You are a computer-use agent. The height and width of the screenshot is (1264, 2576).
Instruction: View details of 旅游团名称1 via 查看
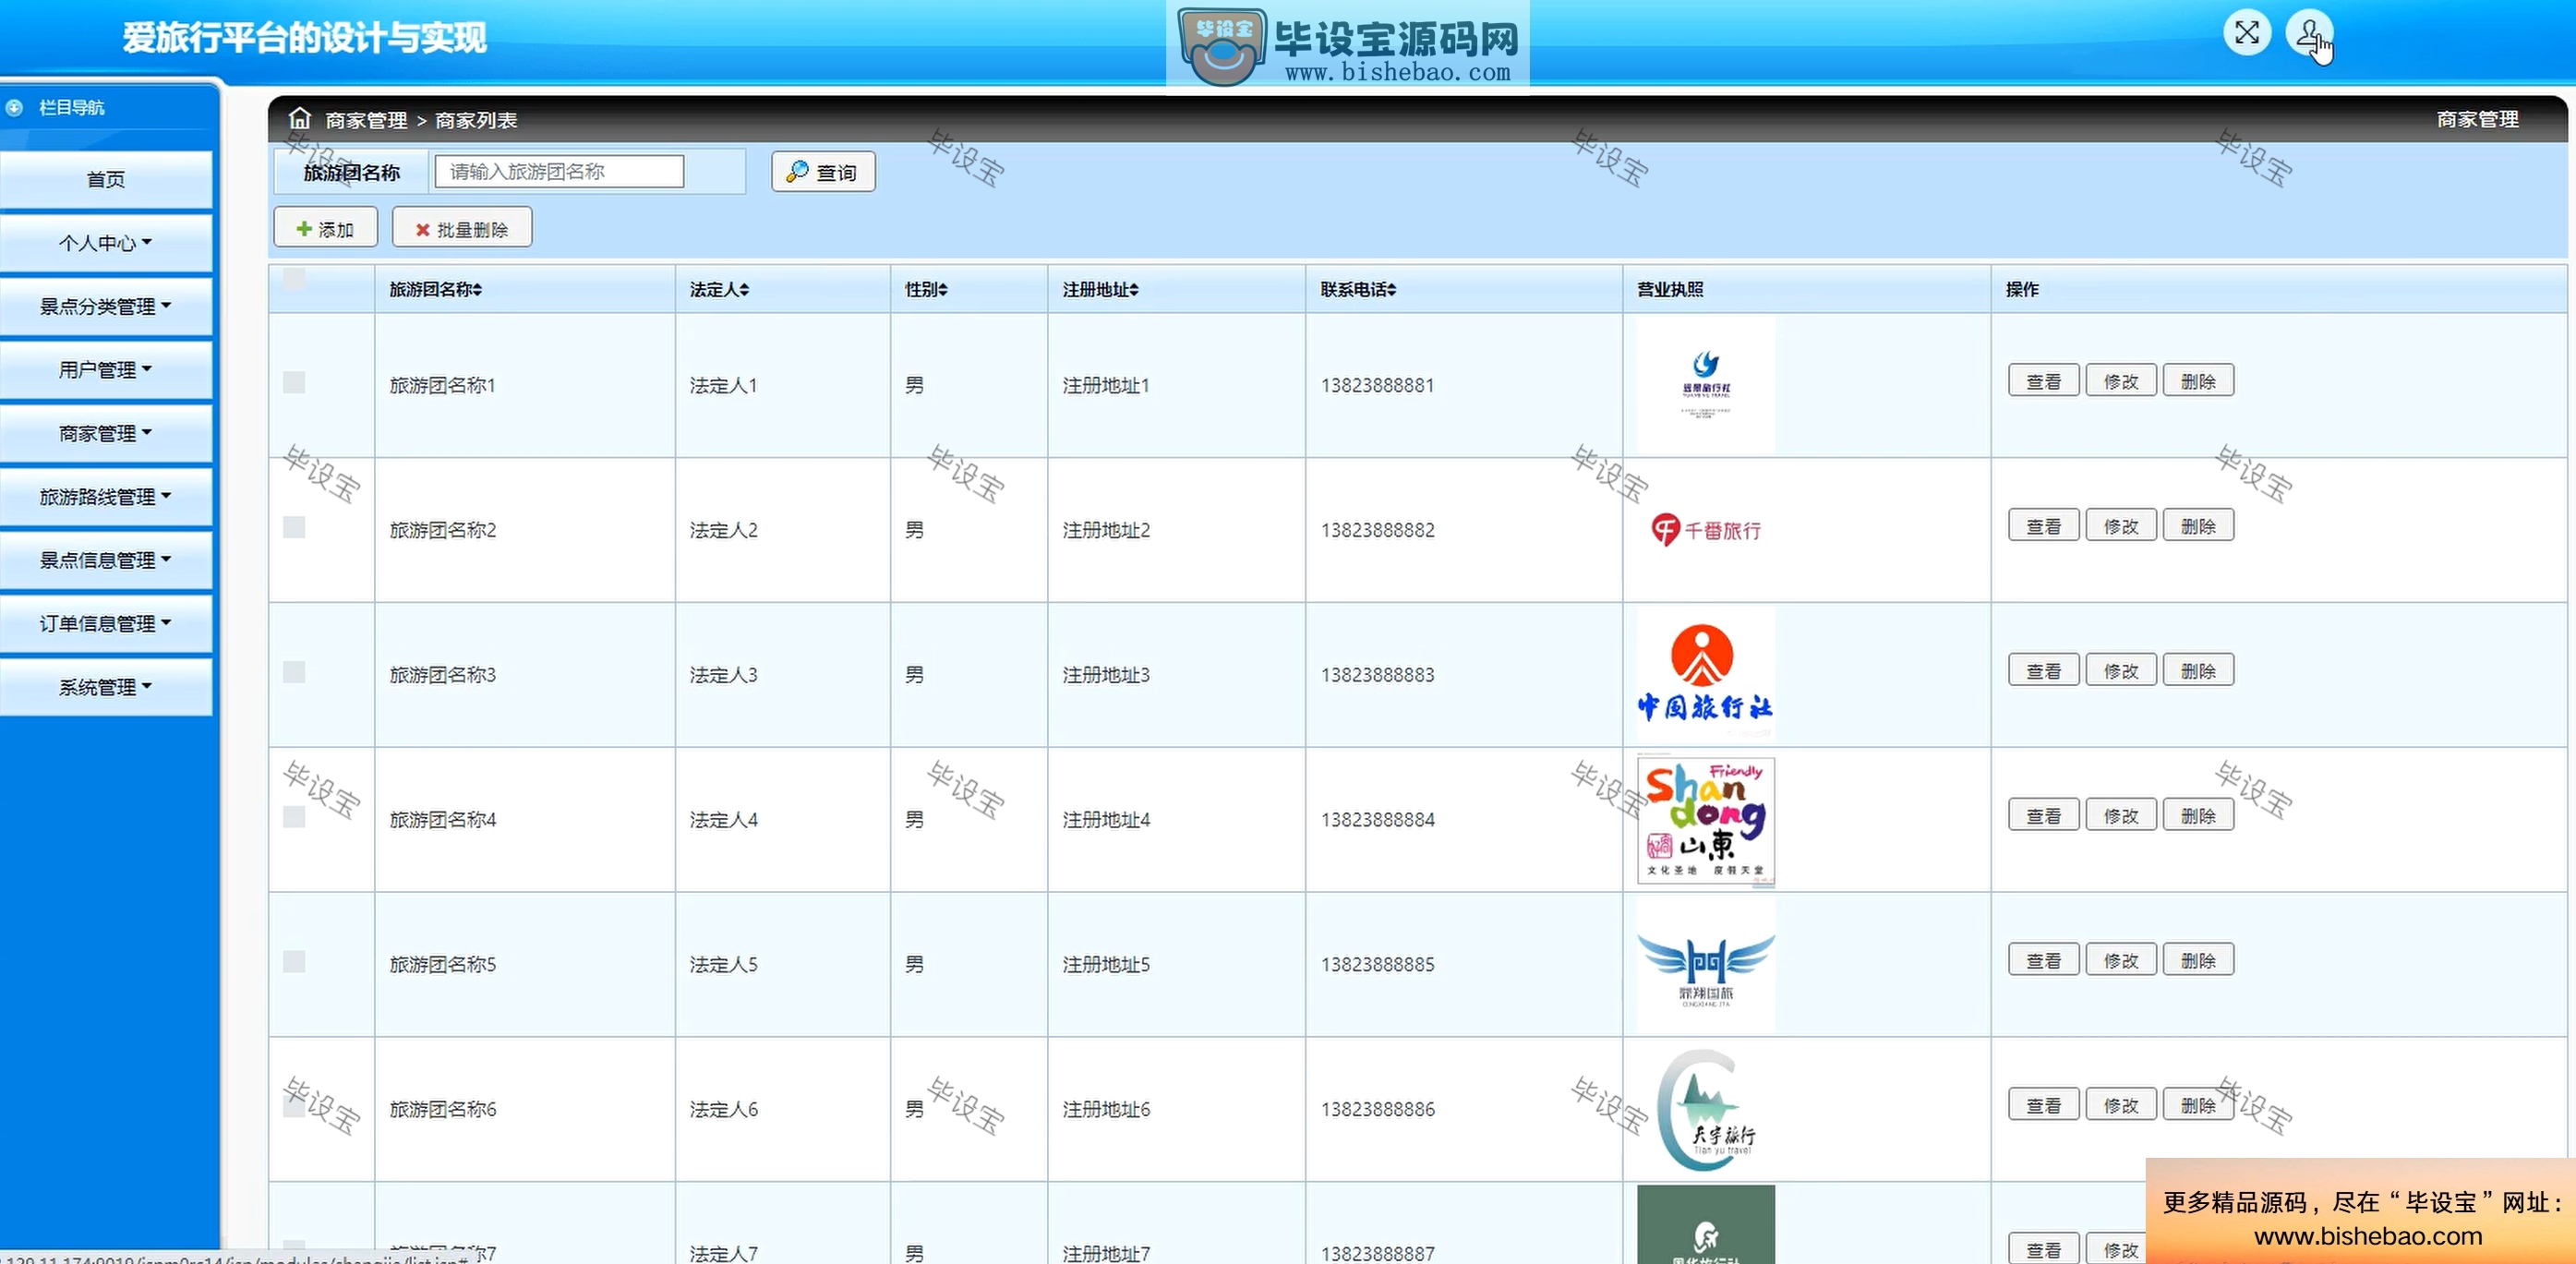point(2044,381)
